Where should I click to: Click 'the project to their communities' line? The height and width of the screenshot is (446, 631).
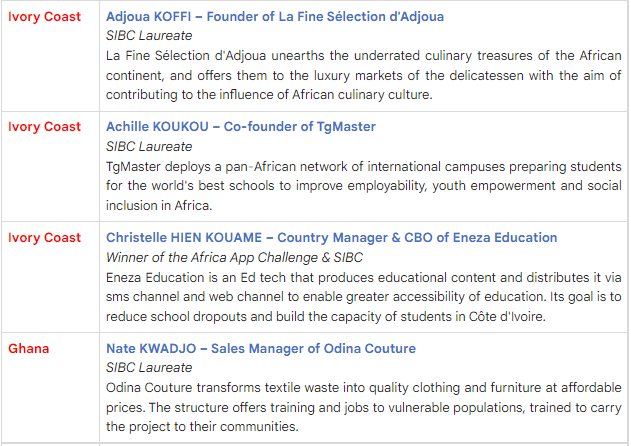click(202, 427)
